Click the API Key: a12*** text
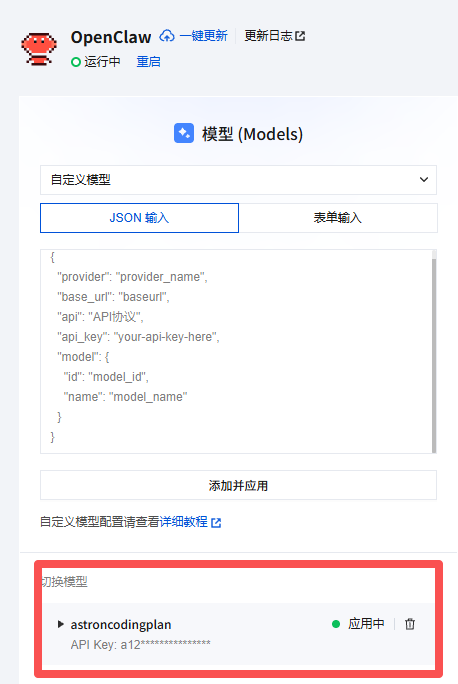Screen dimensions: 458x684 click(140, 644)
